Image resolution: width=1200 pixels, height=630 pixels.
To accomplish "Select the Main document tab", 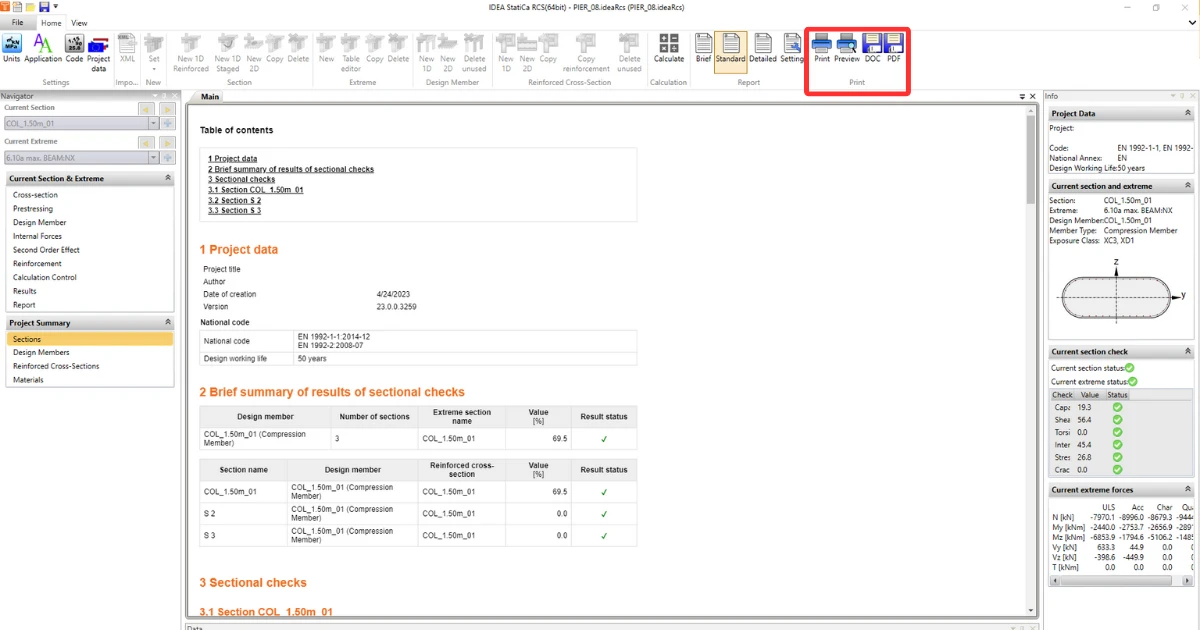I will (x=210, y=97).
